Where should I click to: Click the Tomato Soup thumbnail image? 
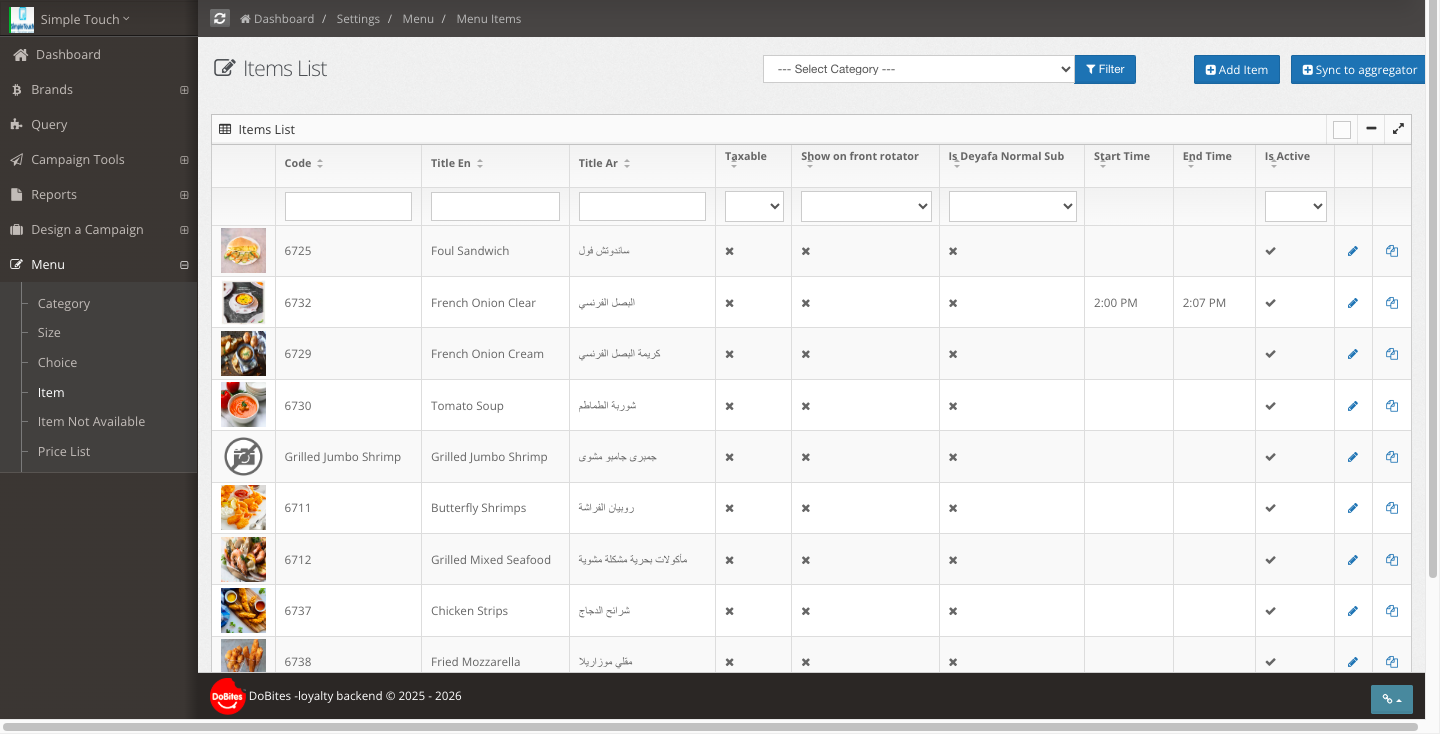click(x=243, y=405)
